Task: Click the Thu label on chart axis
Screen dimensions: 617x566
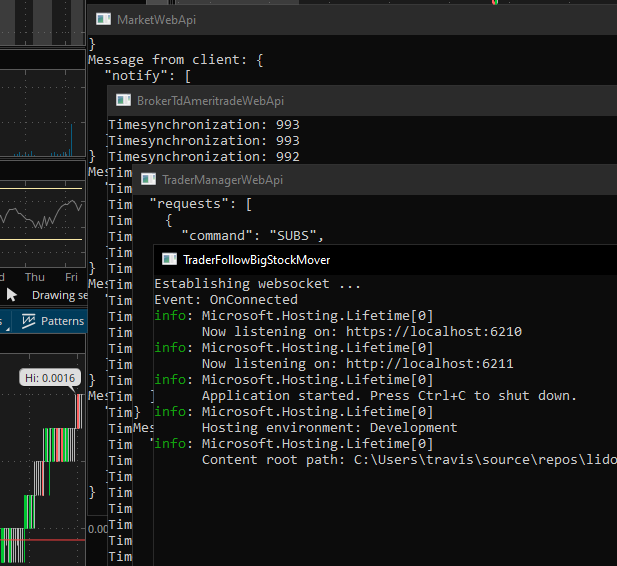Action: pyautogui.click(x=35, y=277)
